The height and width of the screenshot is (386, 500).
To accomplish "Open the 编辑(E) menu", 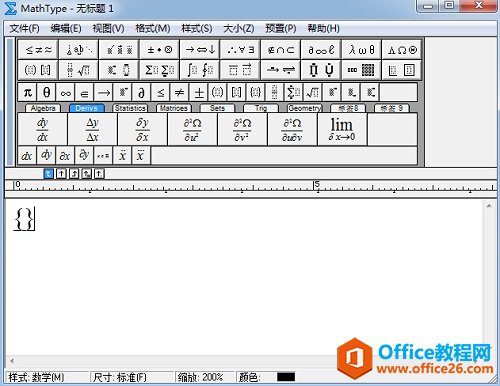I will [66, 29].
